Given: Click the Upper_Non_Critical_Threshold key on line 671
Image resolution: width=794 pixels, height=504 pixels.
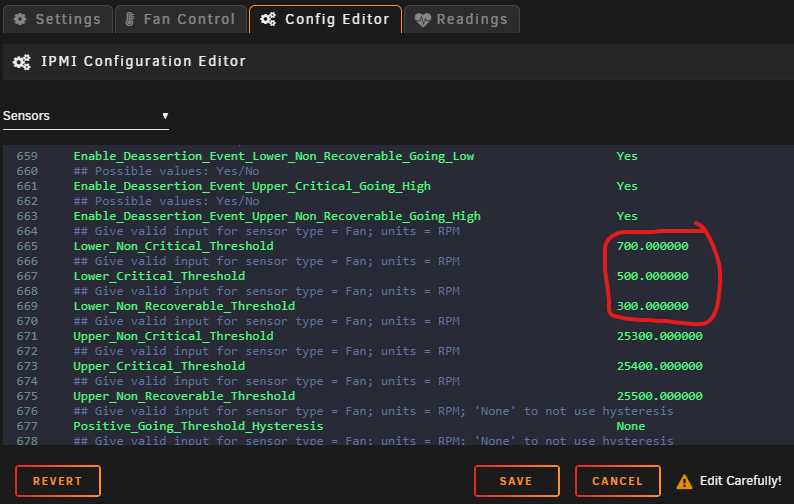Looking at the screenshot, I should coord(173,336).
